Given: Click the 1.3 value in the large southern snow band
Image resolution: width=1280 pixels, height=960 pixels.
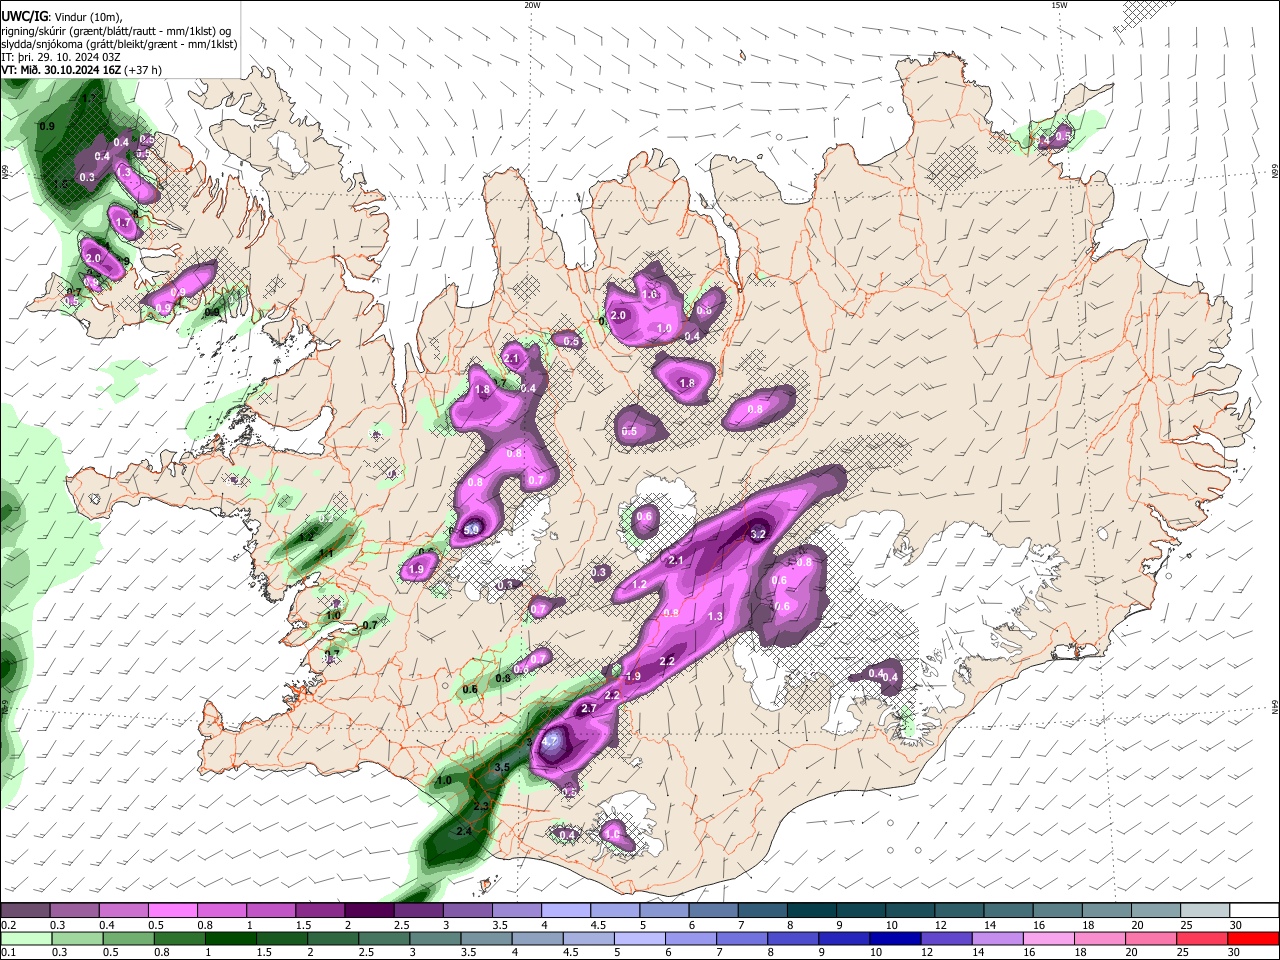Looking at the screenshot, I should (715, 617).
